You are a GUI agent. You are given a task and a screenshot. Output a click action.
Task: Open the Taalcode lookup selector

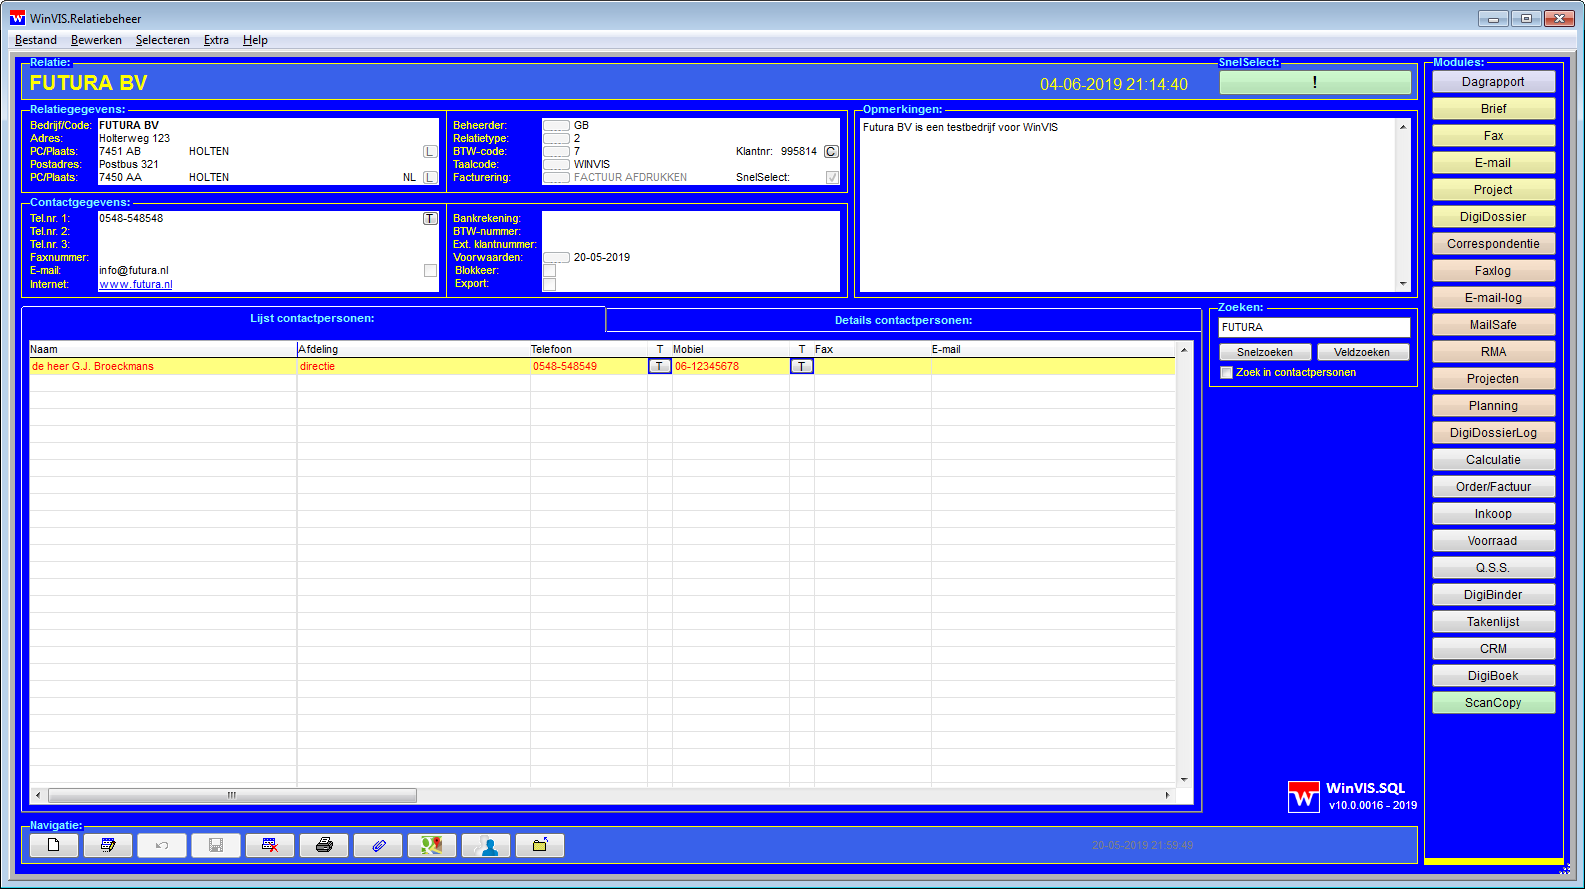pyautogui.click(x=556, y=165)
